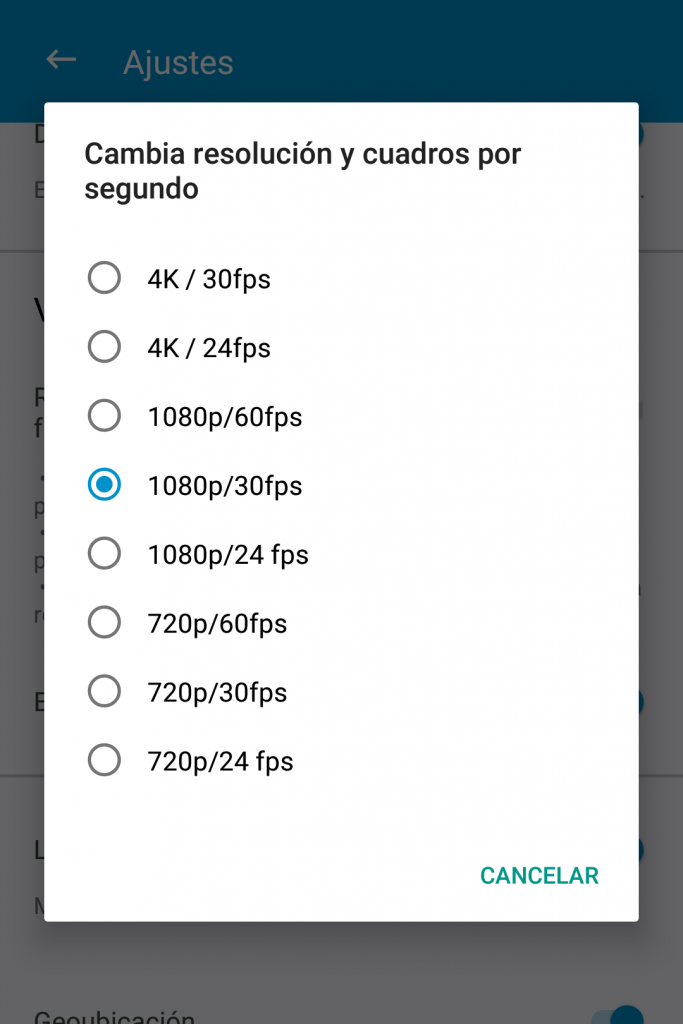The height and width of the screenshot is (1024, 683).
Task: Tap the "720p/24 fps" label text
Action: 220,762
